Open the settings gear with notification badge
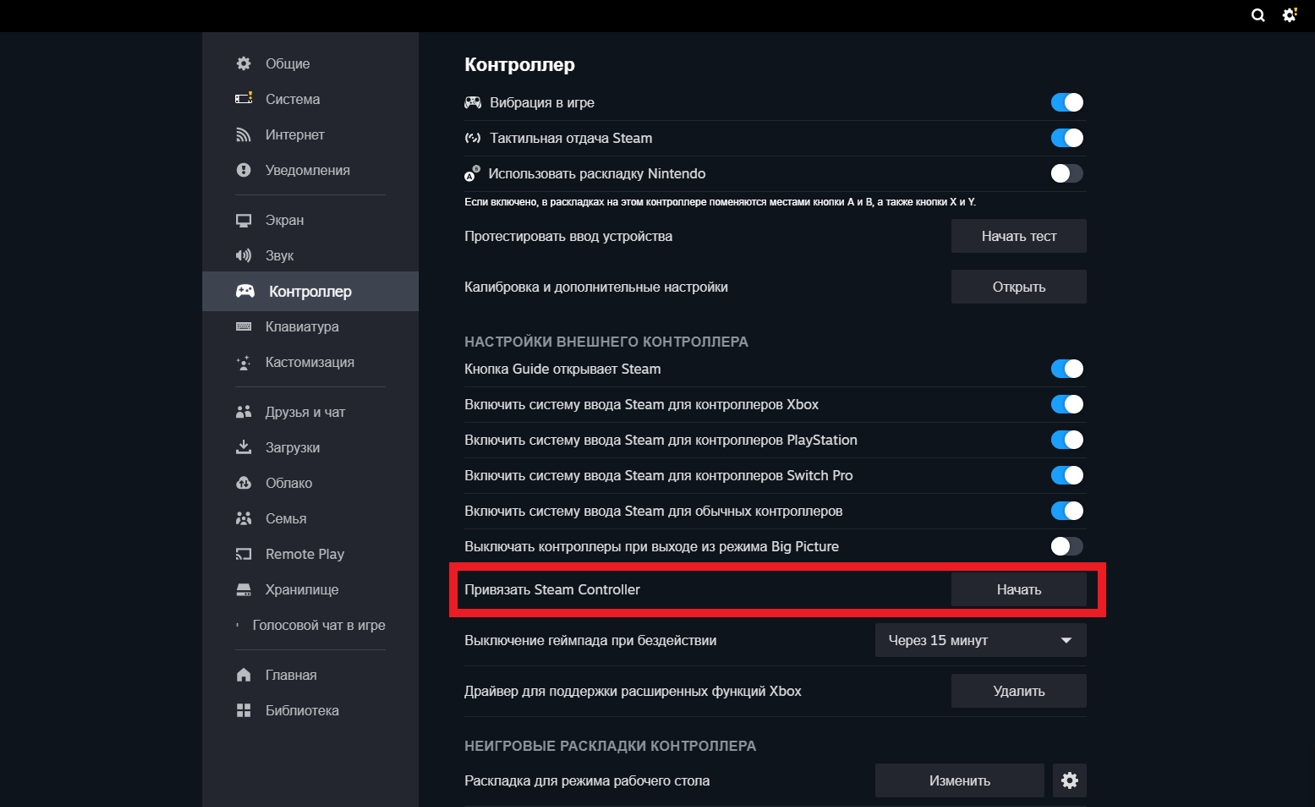The height and width of the screenshot is (807, 1315). tap(1290, 15)
